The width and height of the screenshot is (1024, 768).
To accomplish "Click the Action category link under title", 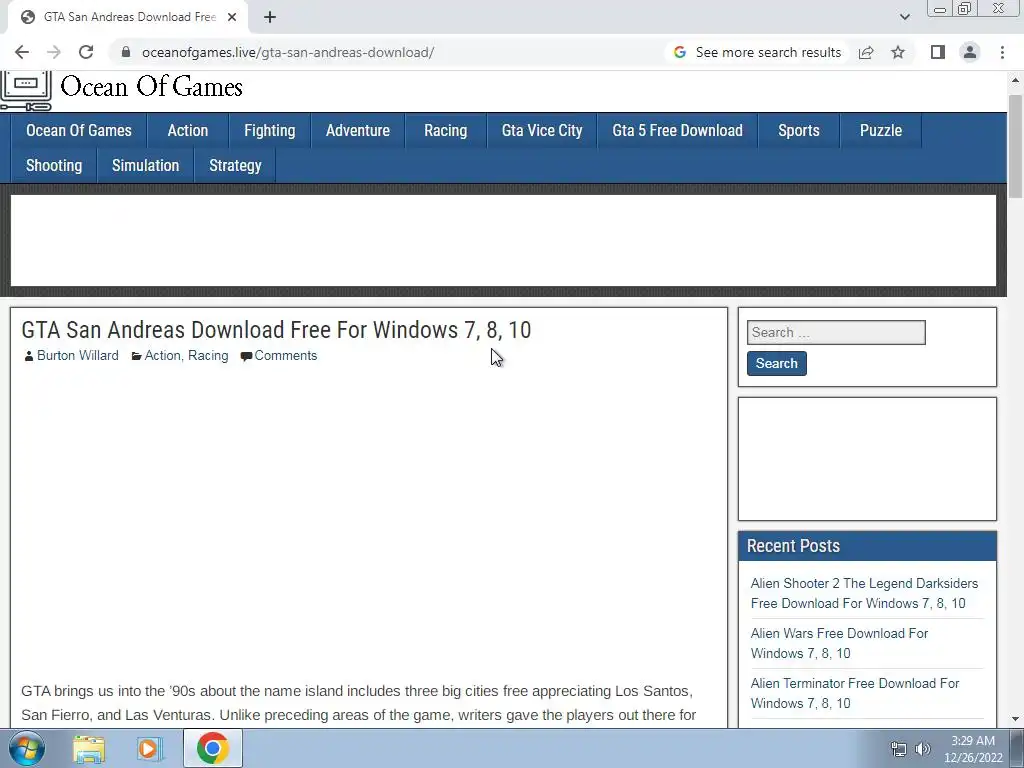I will pyautogui.click(x=162, y=356).
